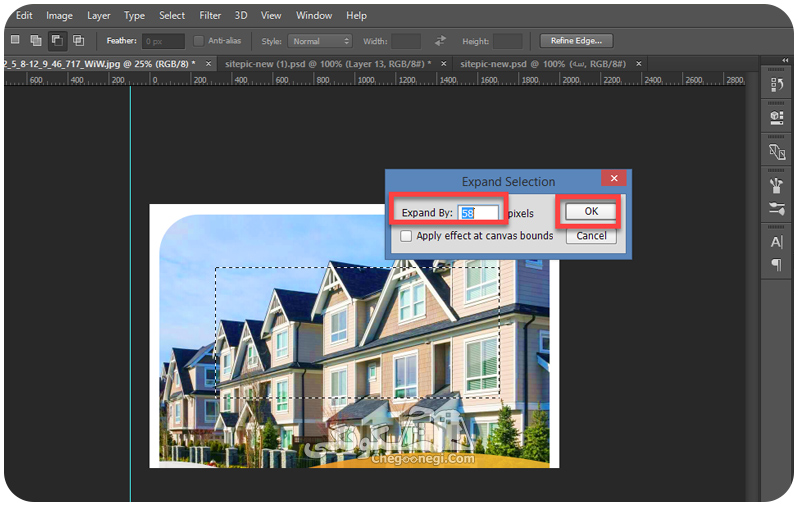
Task: Open the Character panel icon
Action: point(776,242)
